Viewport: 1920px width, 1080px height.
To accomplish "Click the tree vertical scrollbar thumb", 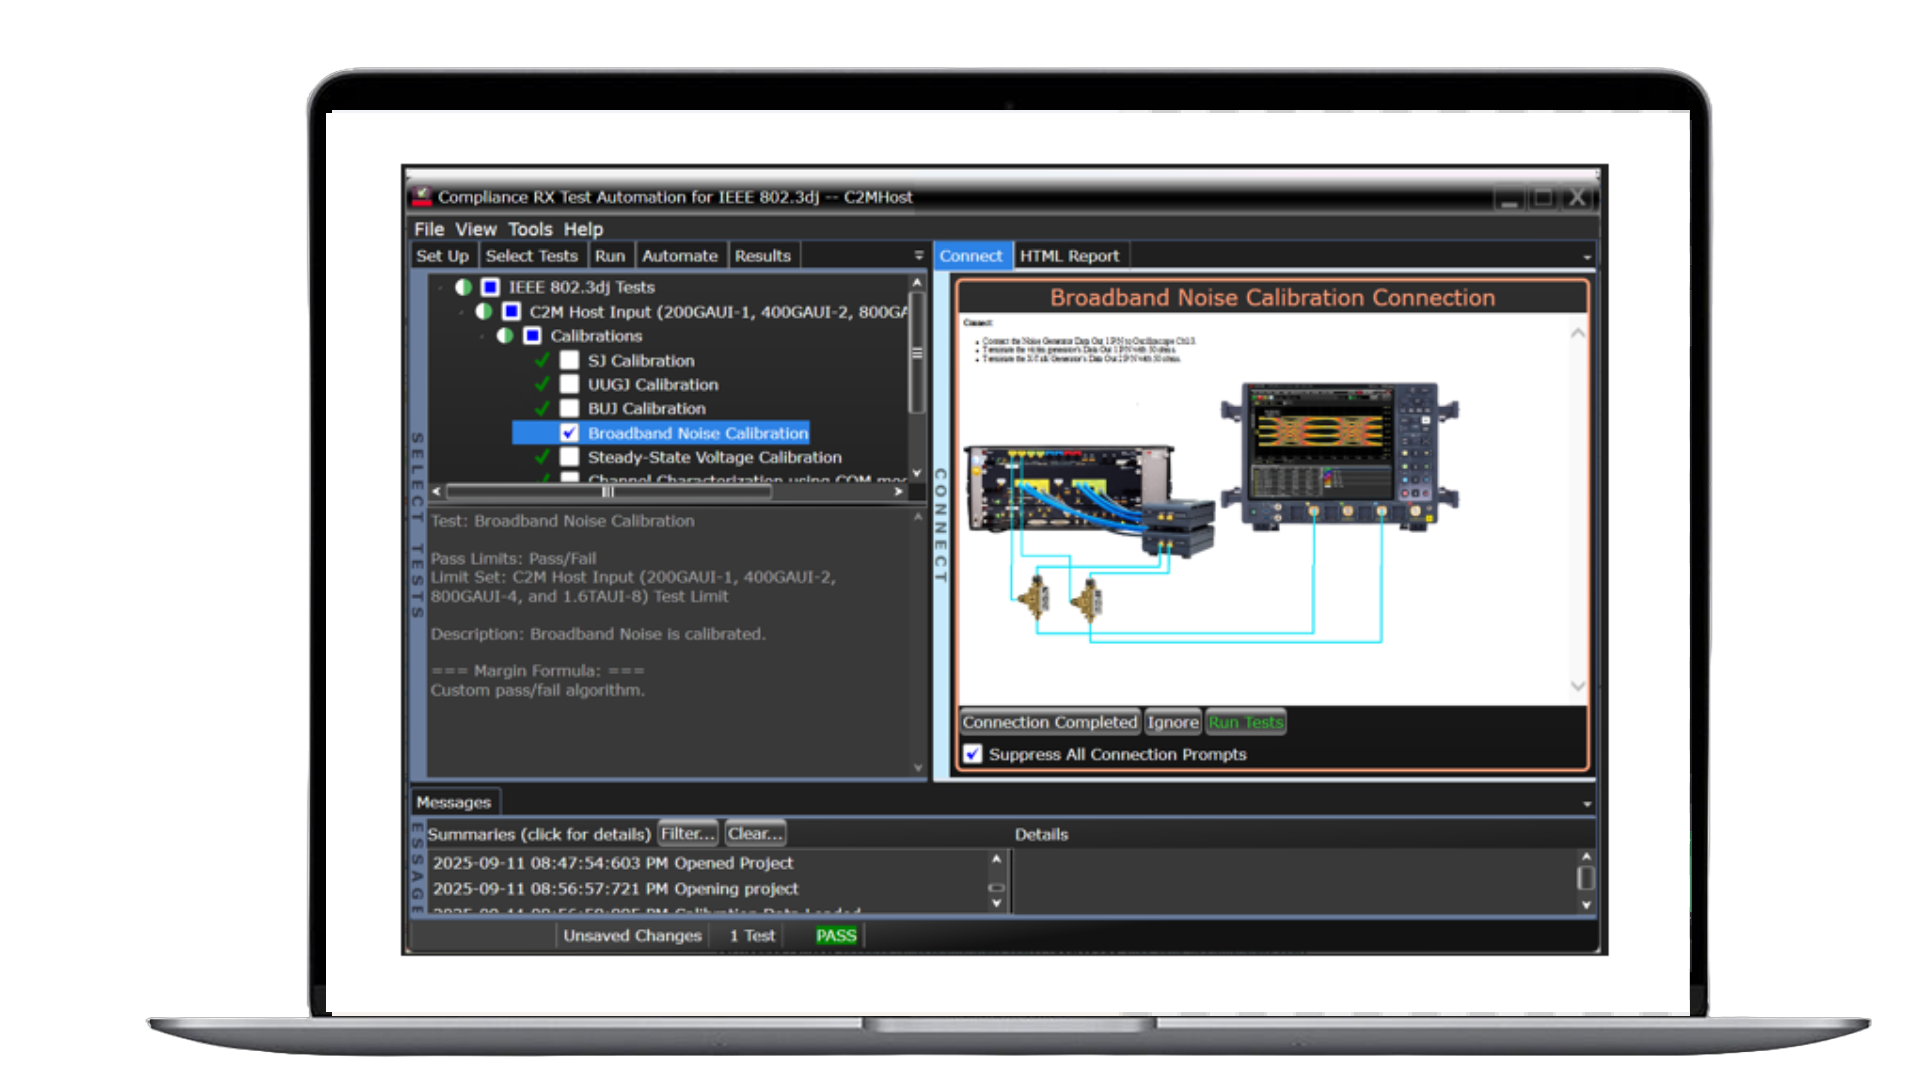I will tap(916, 352).
